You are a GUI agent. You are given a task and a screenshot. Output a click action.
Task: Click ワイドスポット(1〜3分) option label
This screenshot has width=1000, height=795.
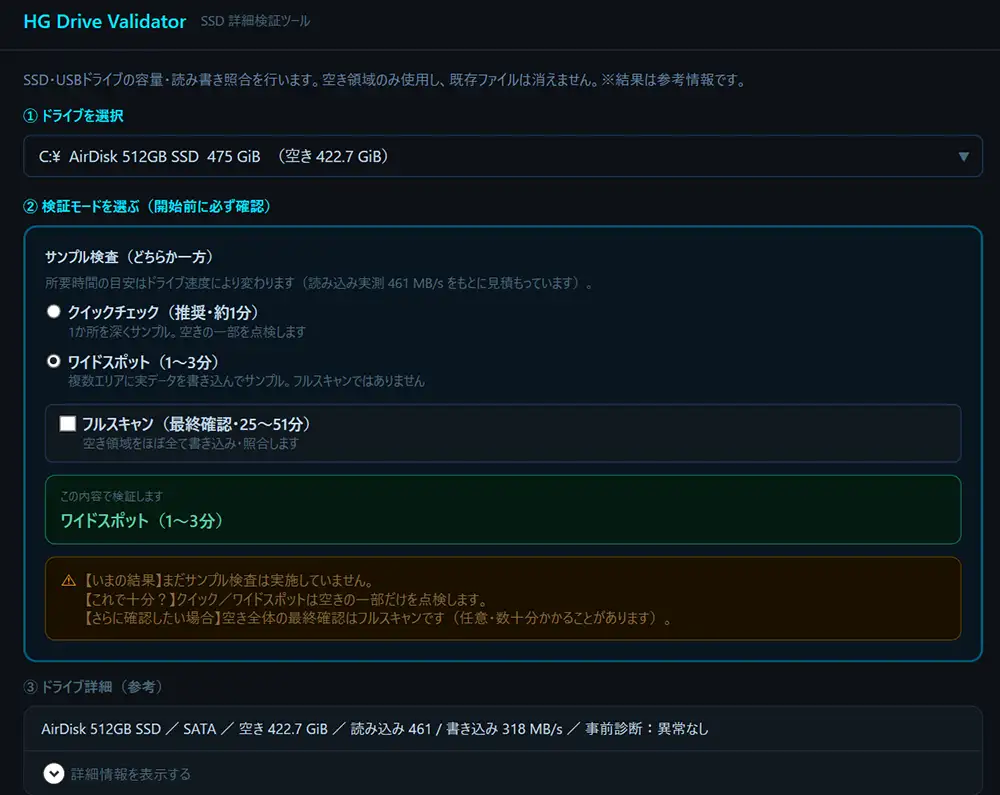143,362
